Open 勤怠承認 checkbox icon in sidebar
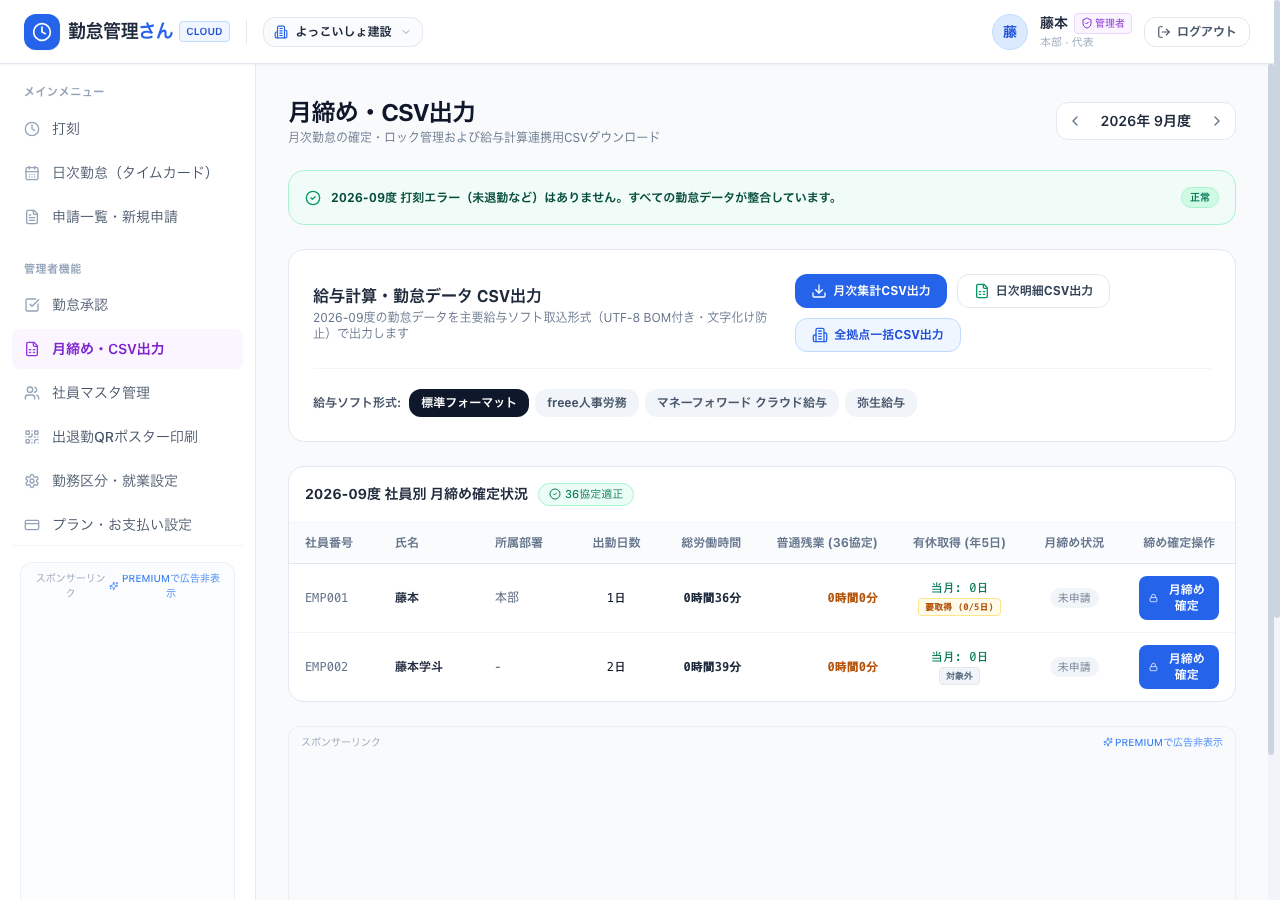1280x900 pixels. (32, 305)
